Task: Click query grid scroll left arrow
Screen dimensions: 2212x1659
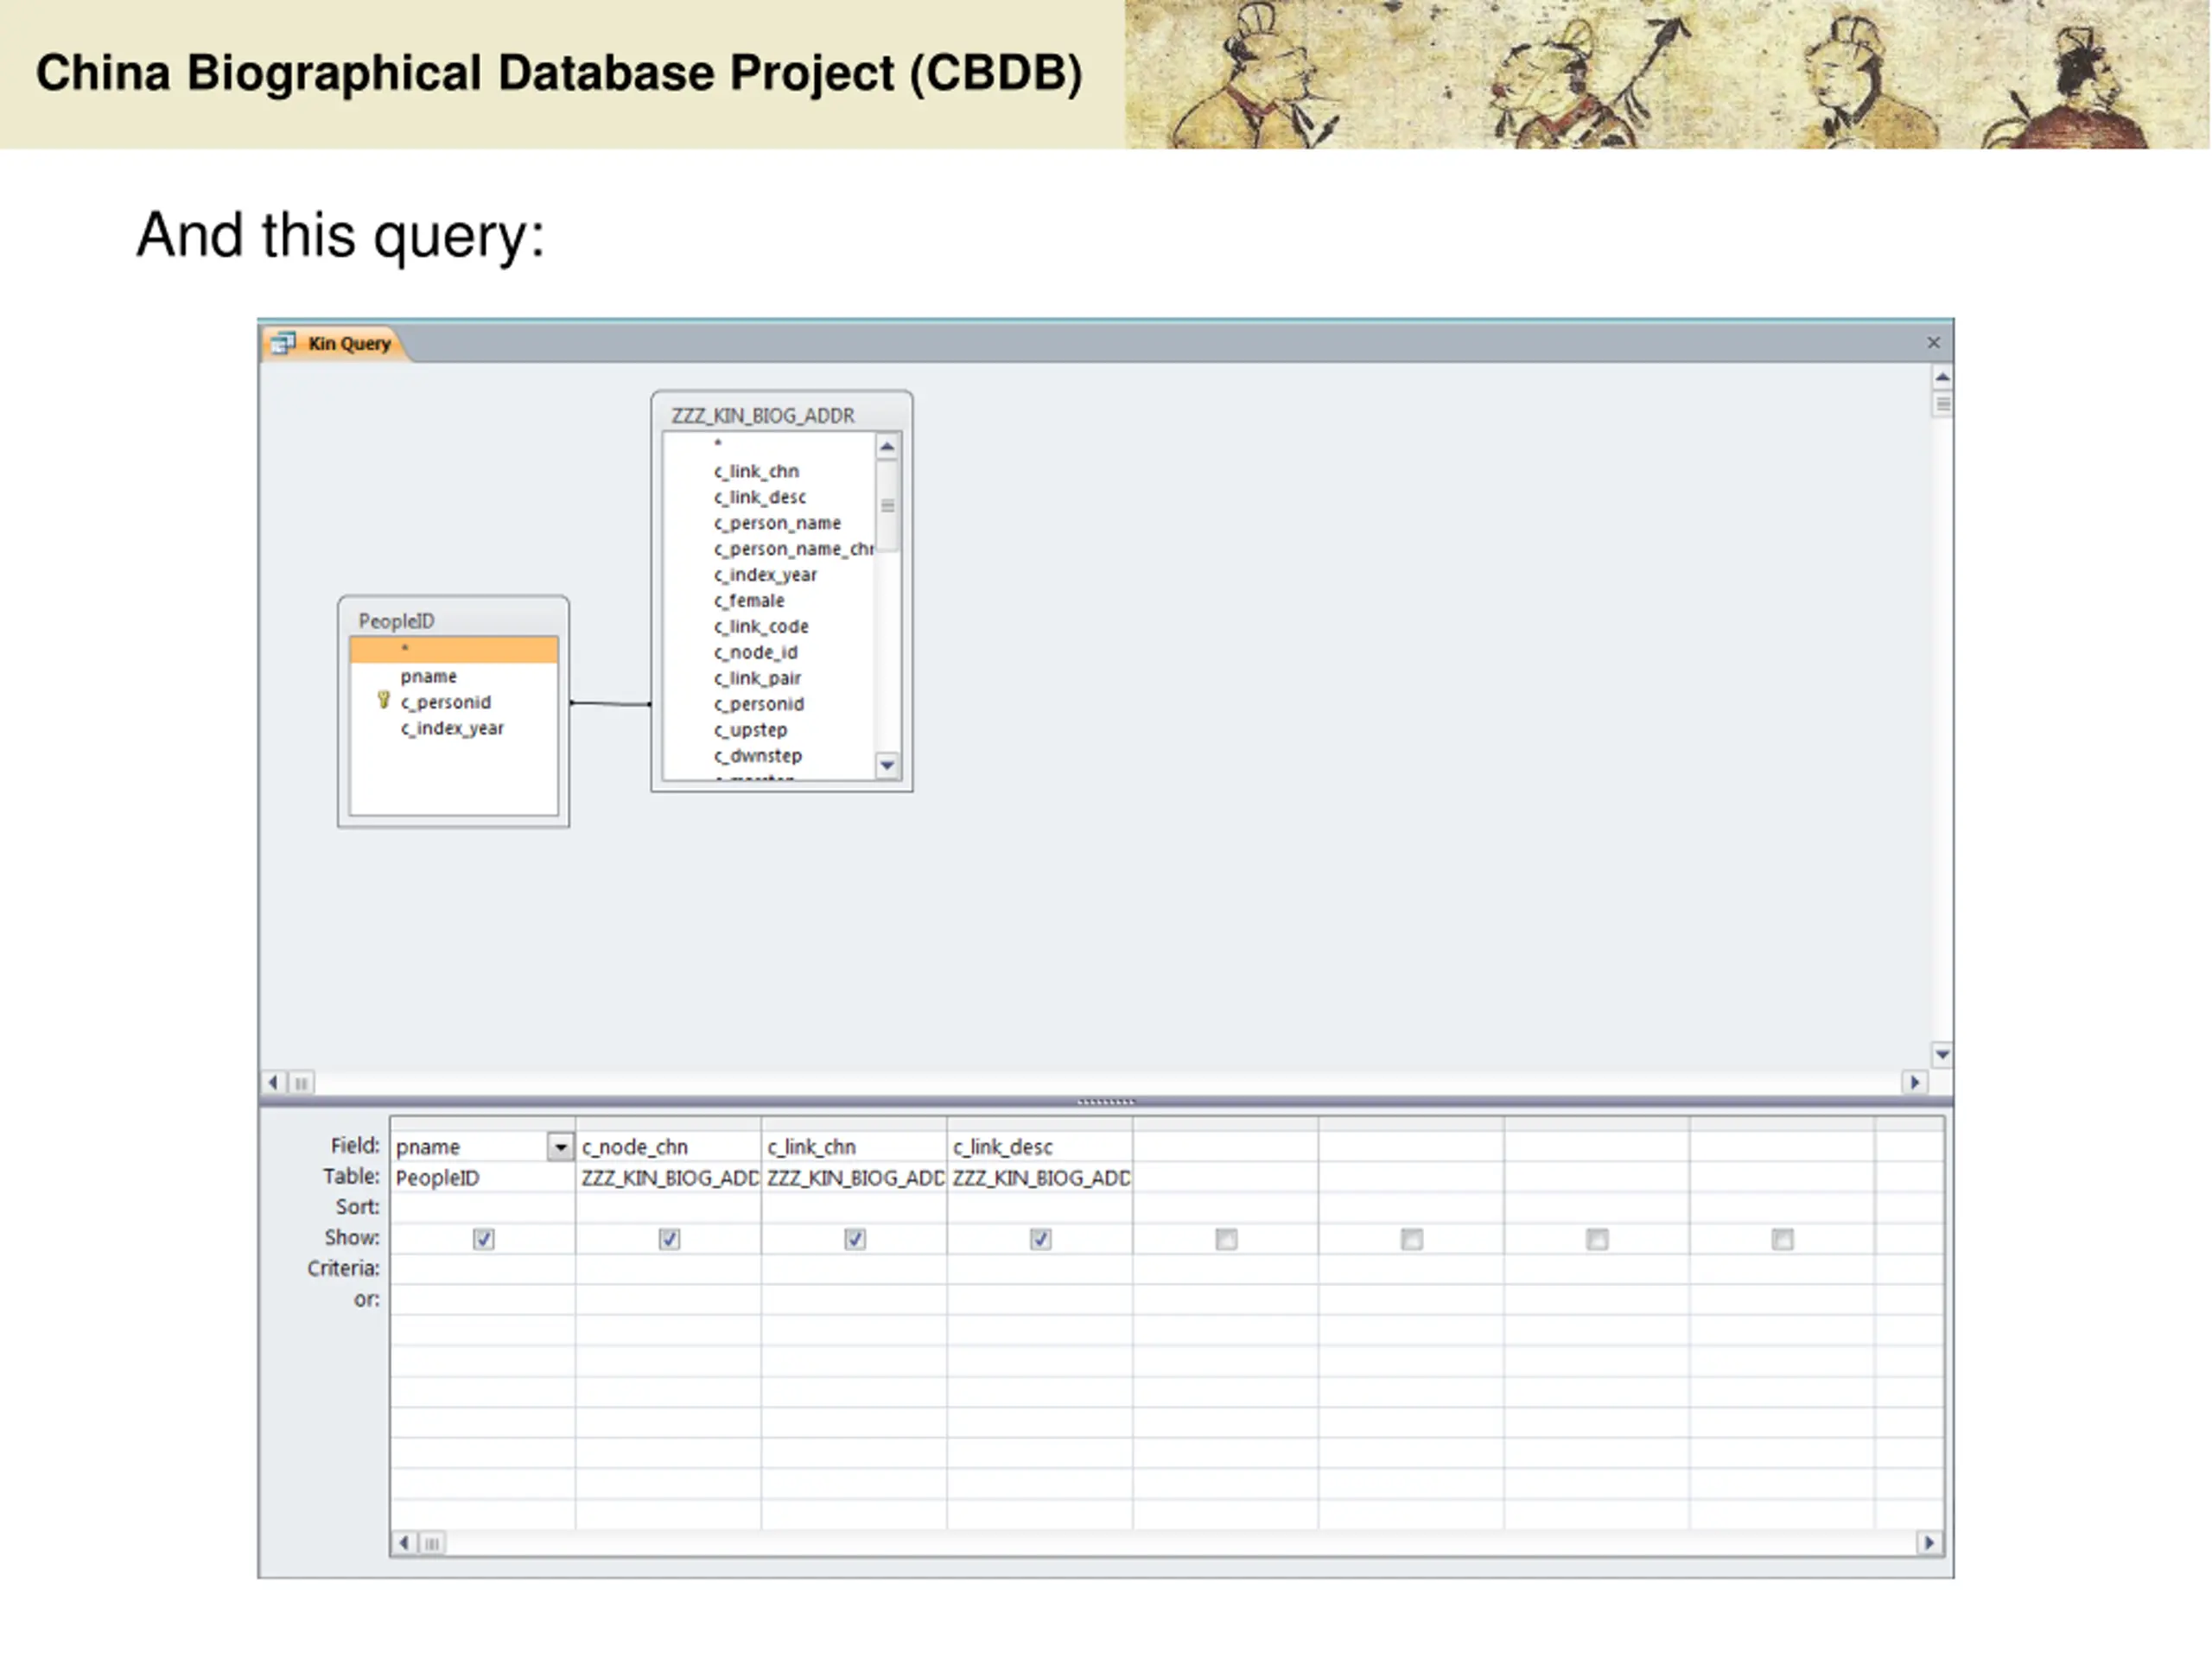Action: [x=404, y=1543]
